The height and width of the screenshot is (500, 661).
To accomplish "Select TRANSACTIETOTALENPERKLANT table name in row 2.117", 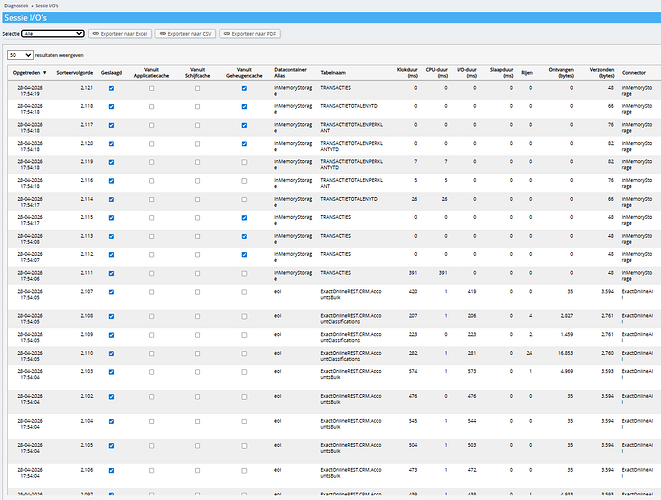I will click(352, 128).
